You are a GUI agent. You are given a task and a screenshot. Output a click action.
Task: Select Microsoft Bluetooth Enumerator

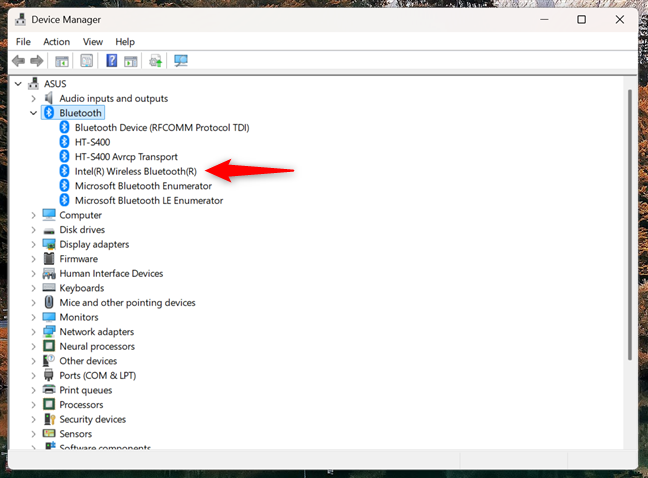click(143, 185)
